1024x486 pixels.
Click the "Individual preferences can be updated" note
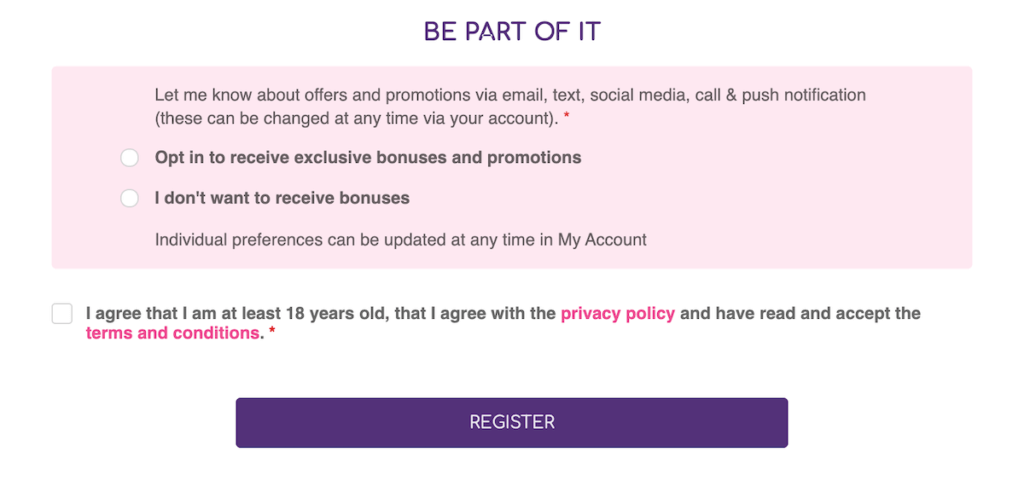(400, 240)
